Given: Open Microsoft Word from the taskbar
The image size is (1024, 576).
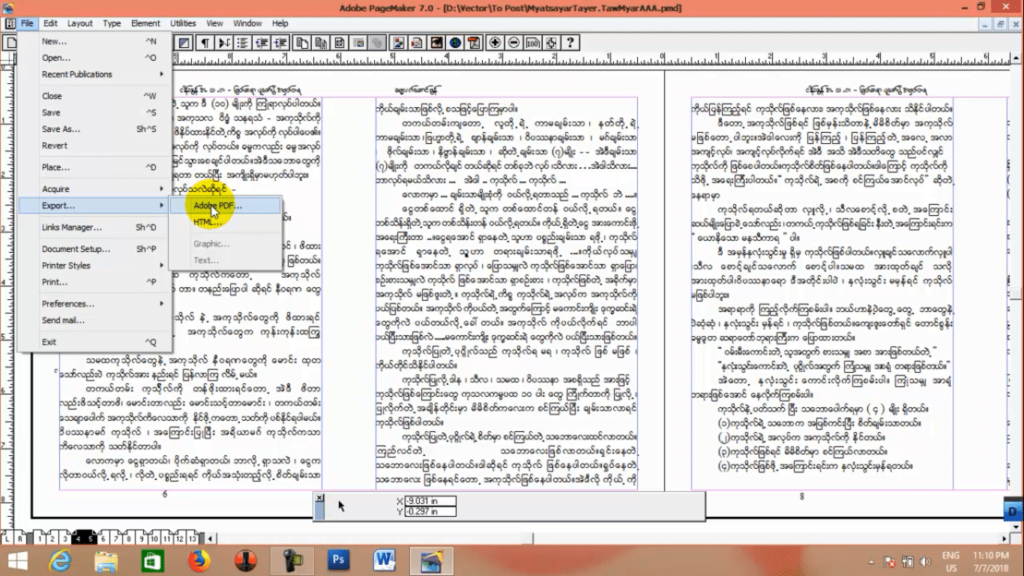Looking at the screenshot, I should [384, 560].
